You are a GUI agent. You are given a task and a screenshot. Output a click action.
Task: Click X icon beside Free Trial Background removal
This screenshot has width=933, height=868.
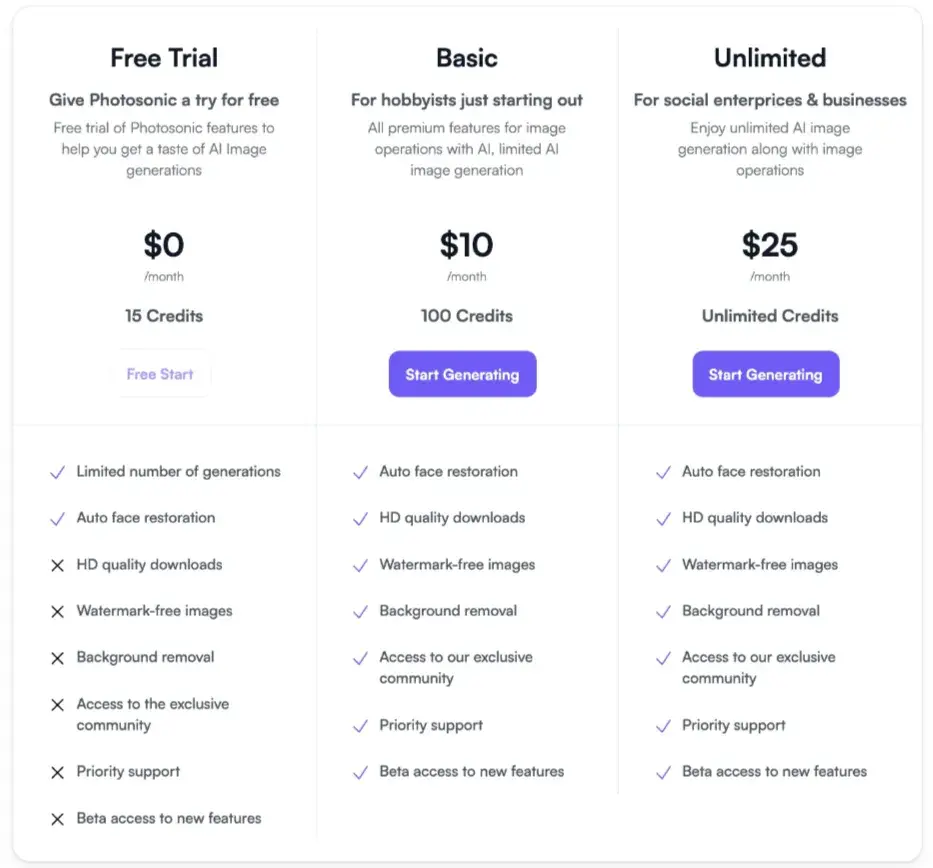58,658
